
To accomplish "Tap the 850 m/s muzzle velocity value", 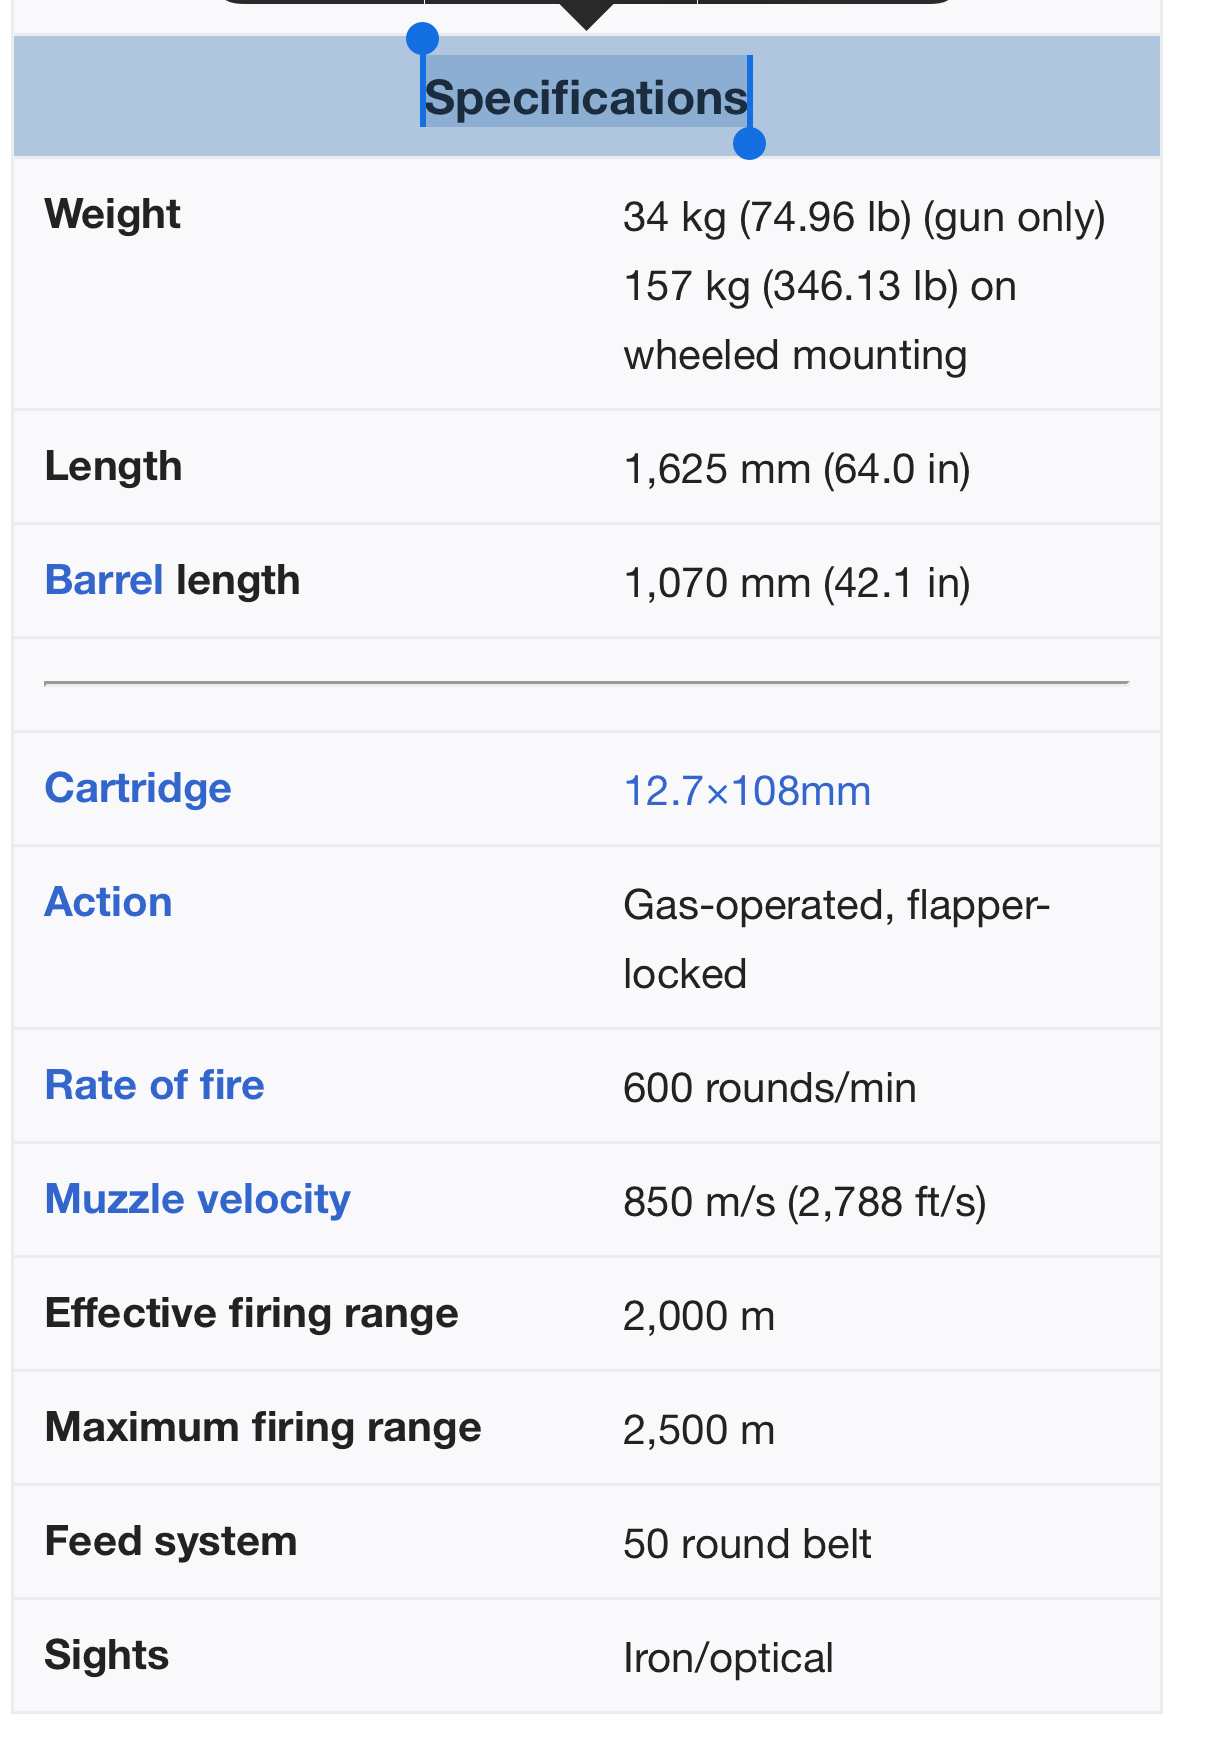I will (x=805, y=1202).
